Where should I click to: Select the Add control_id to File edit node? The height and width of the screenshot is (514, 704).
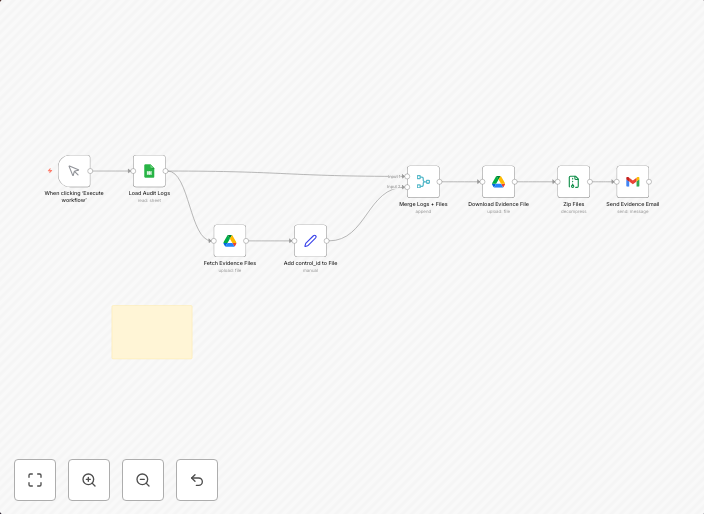click(x=310, y=241)
